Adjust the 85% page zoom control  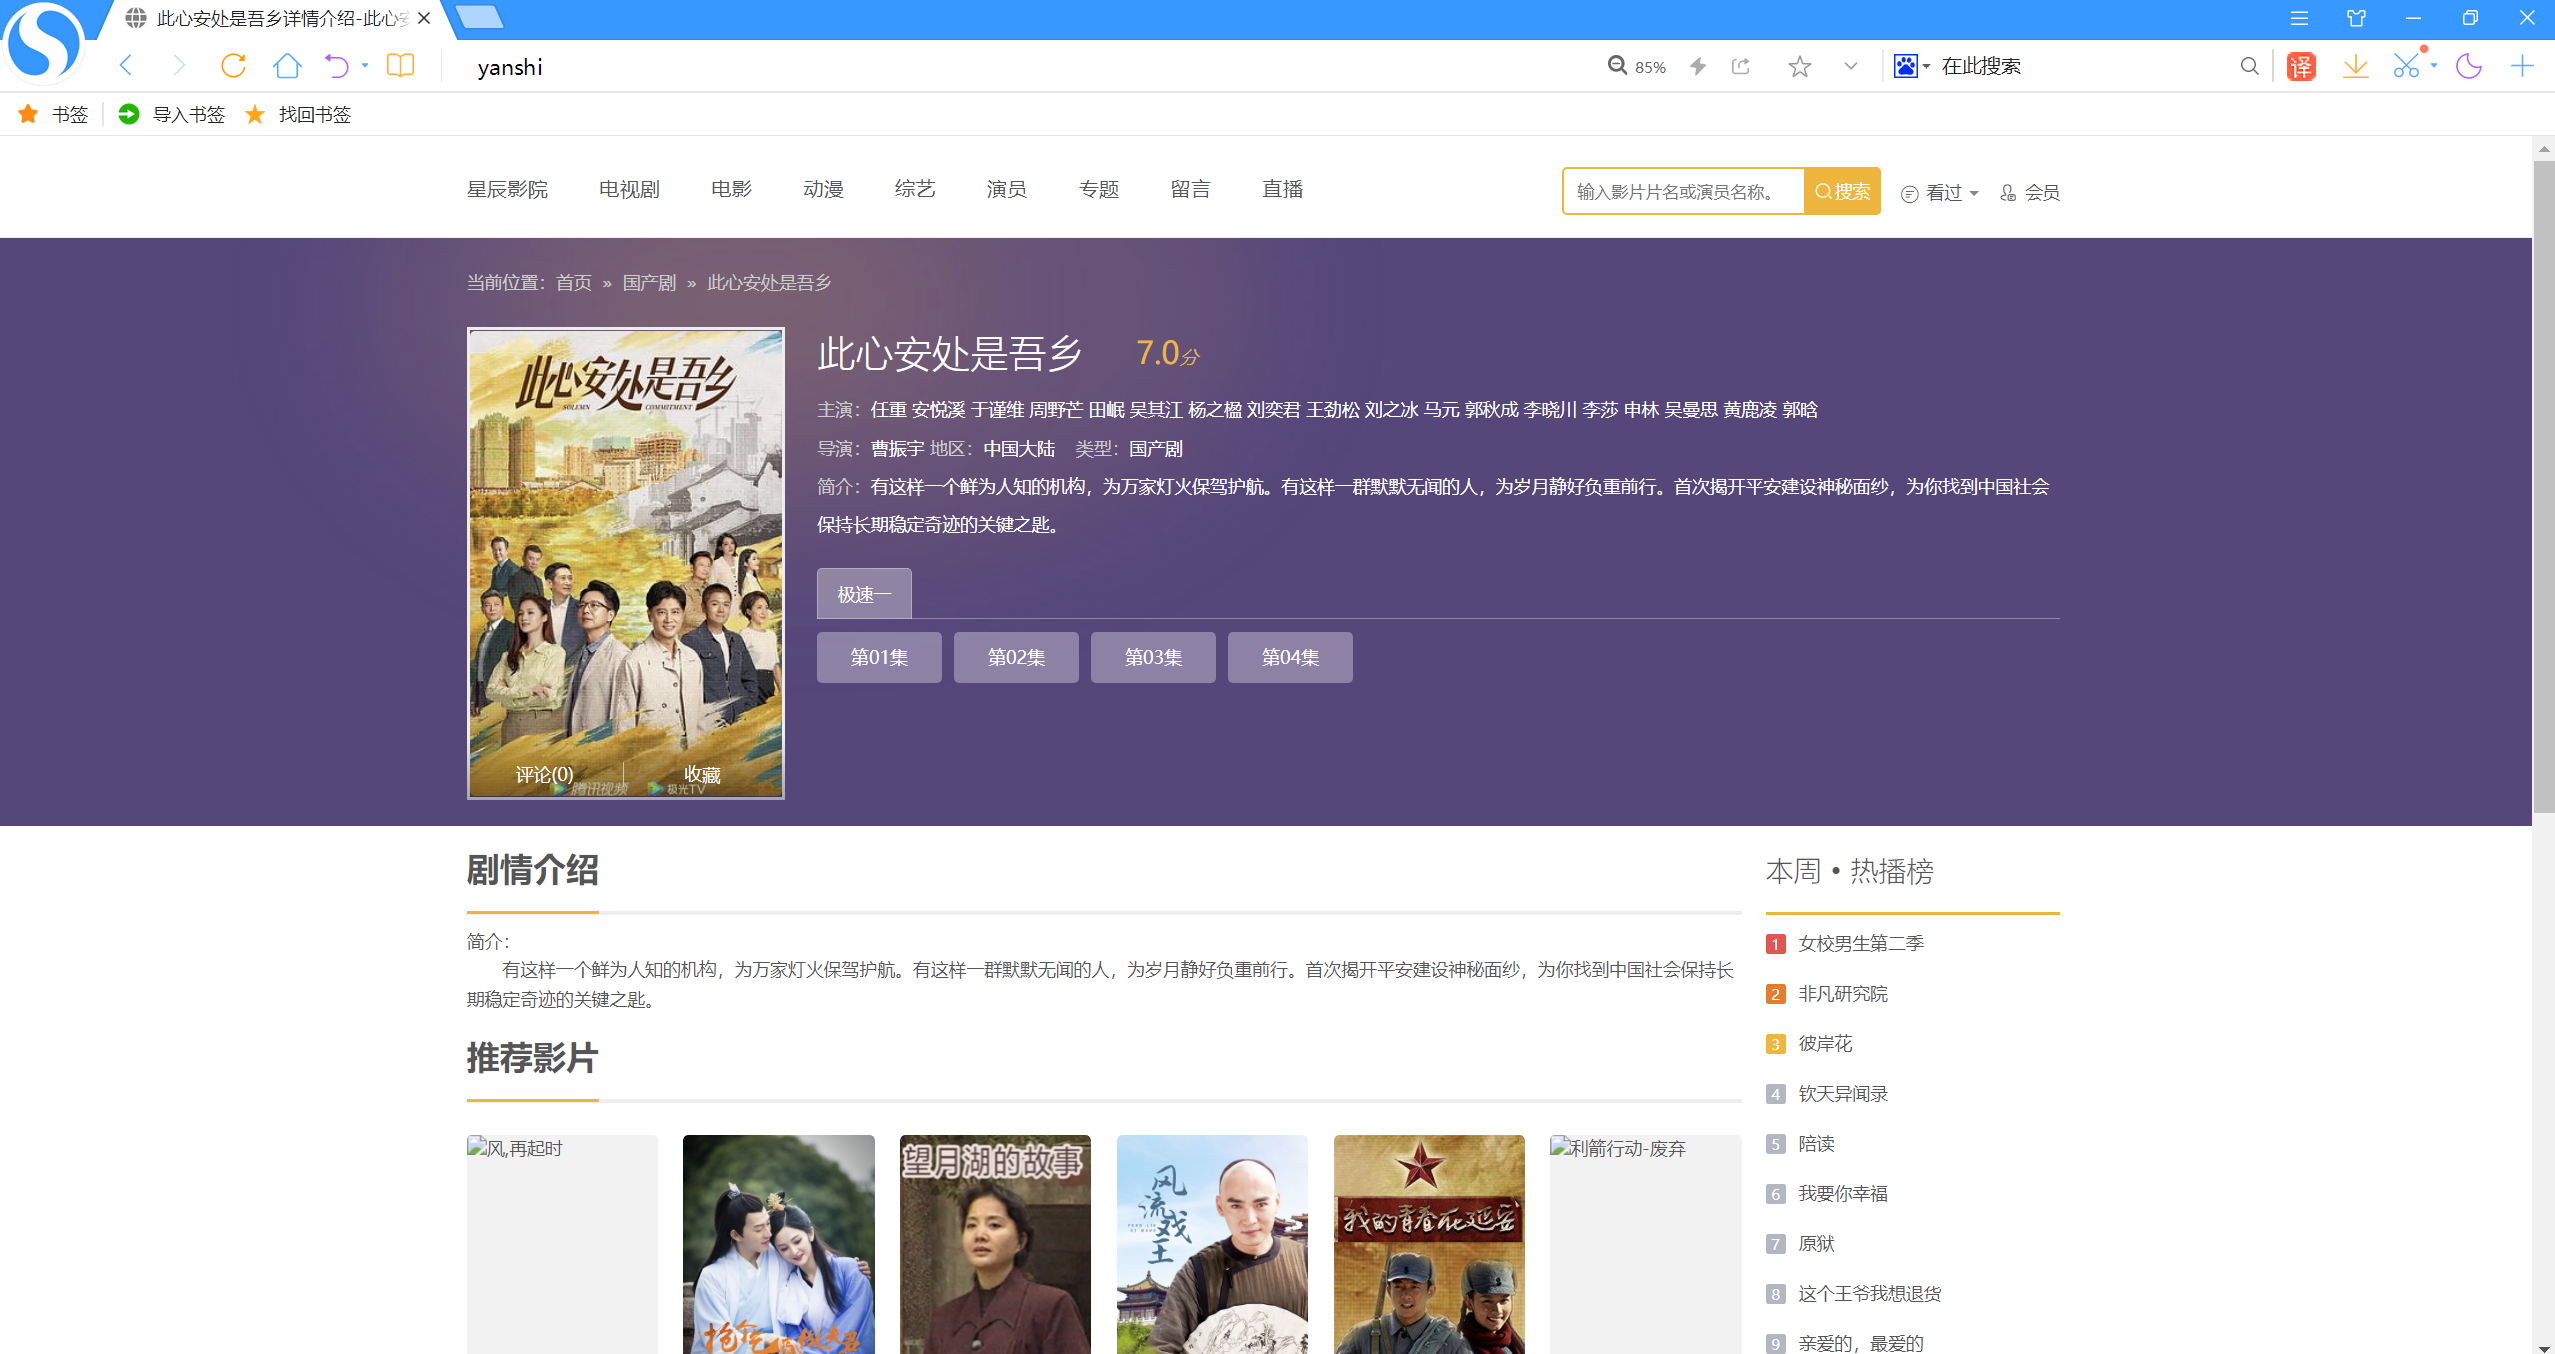pos(1636,66)
